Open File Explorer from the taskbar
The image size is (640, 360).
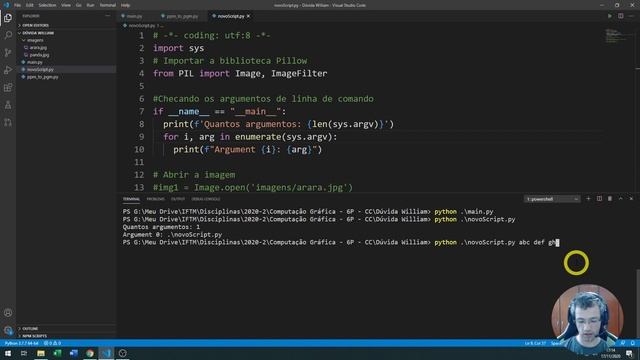(x=40, y=353)
